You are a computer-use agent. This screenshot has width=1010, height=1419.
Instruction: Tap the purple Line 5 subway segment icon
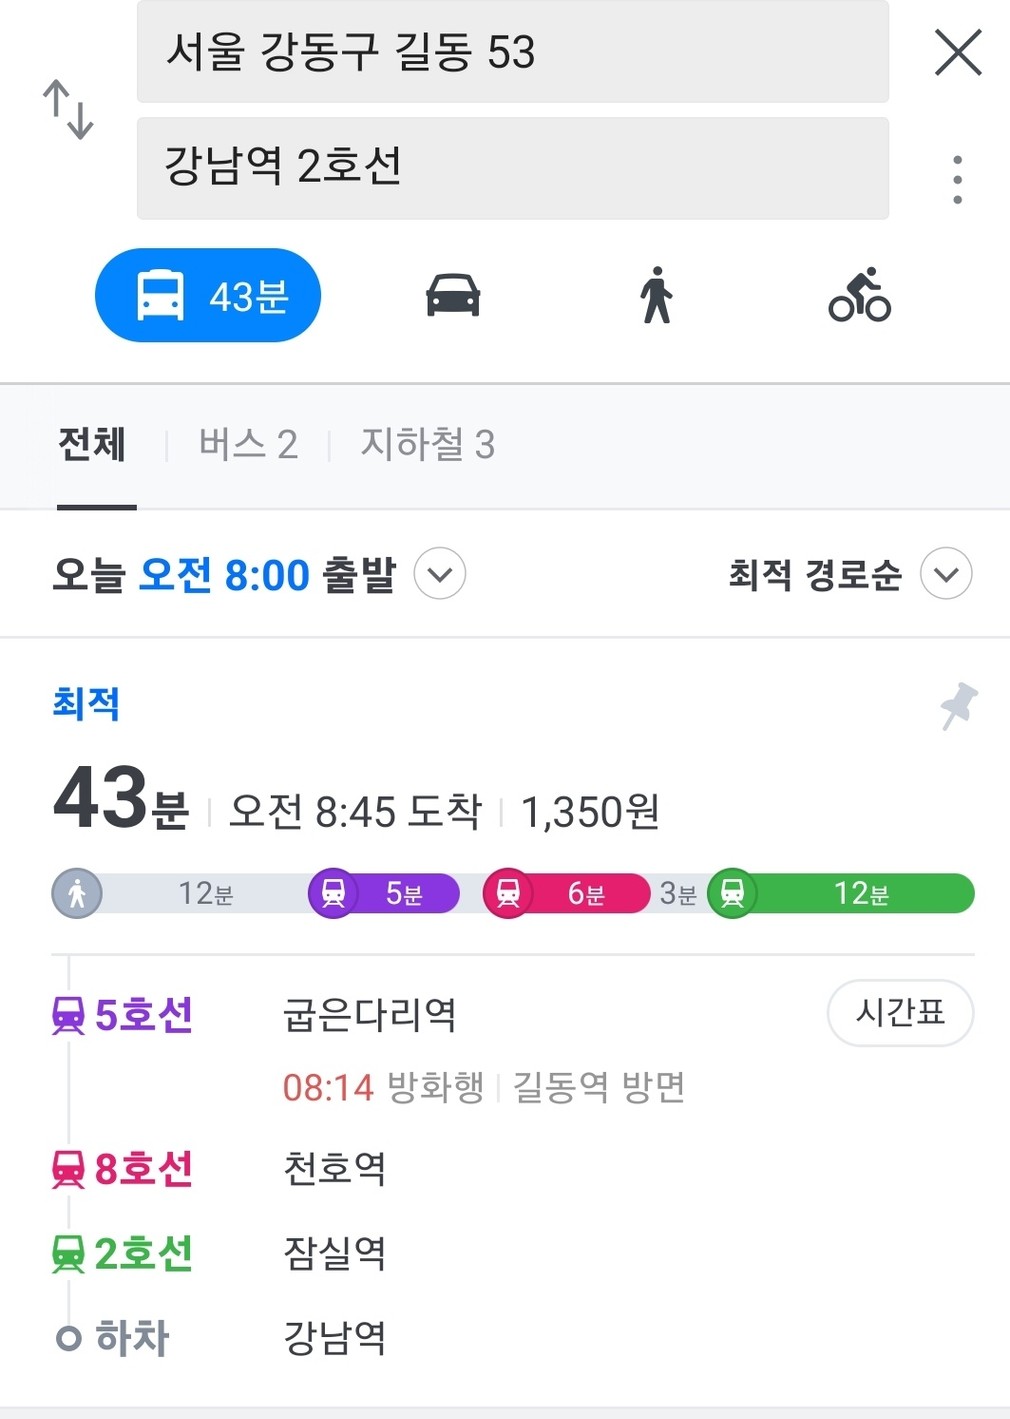click(333, 893)
